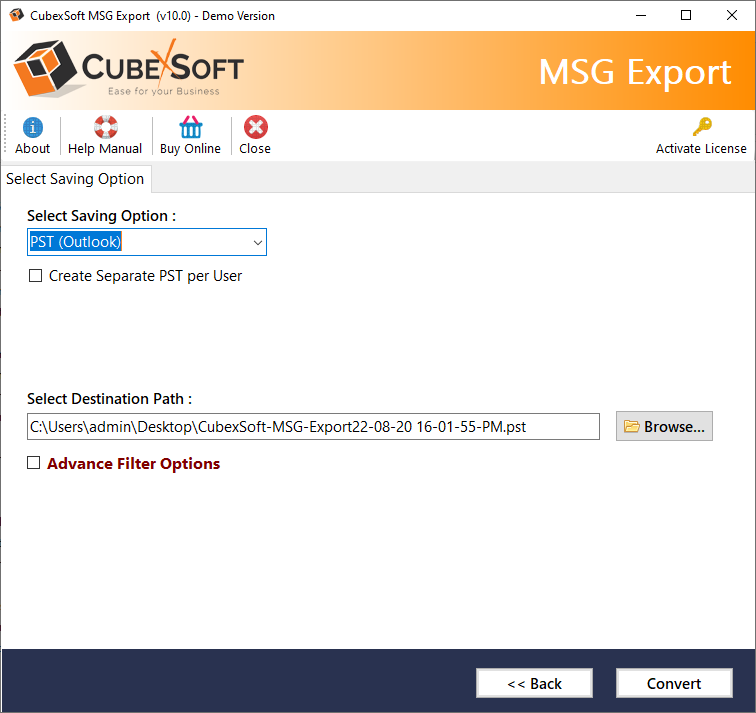
Task: Go back with the << Back button
Action: (x=534, y=684)
